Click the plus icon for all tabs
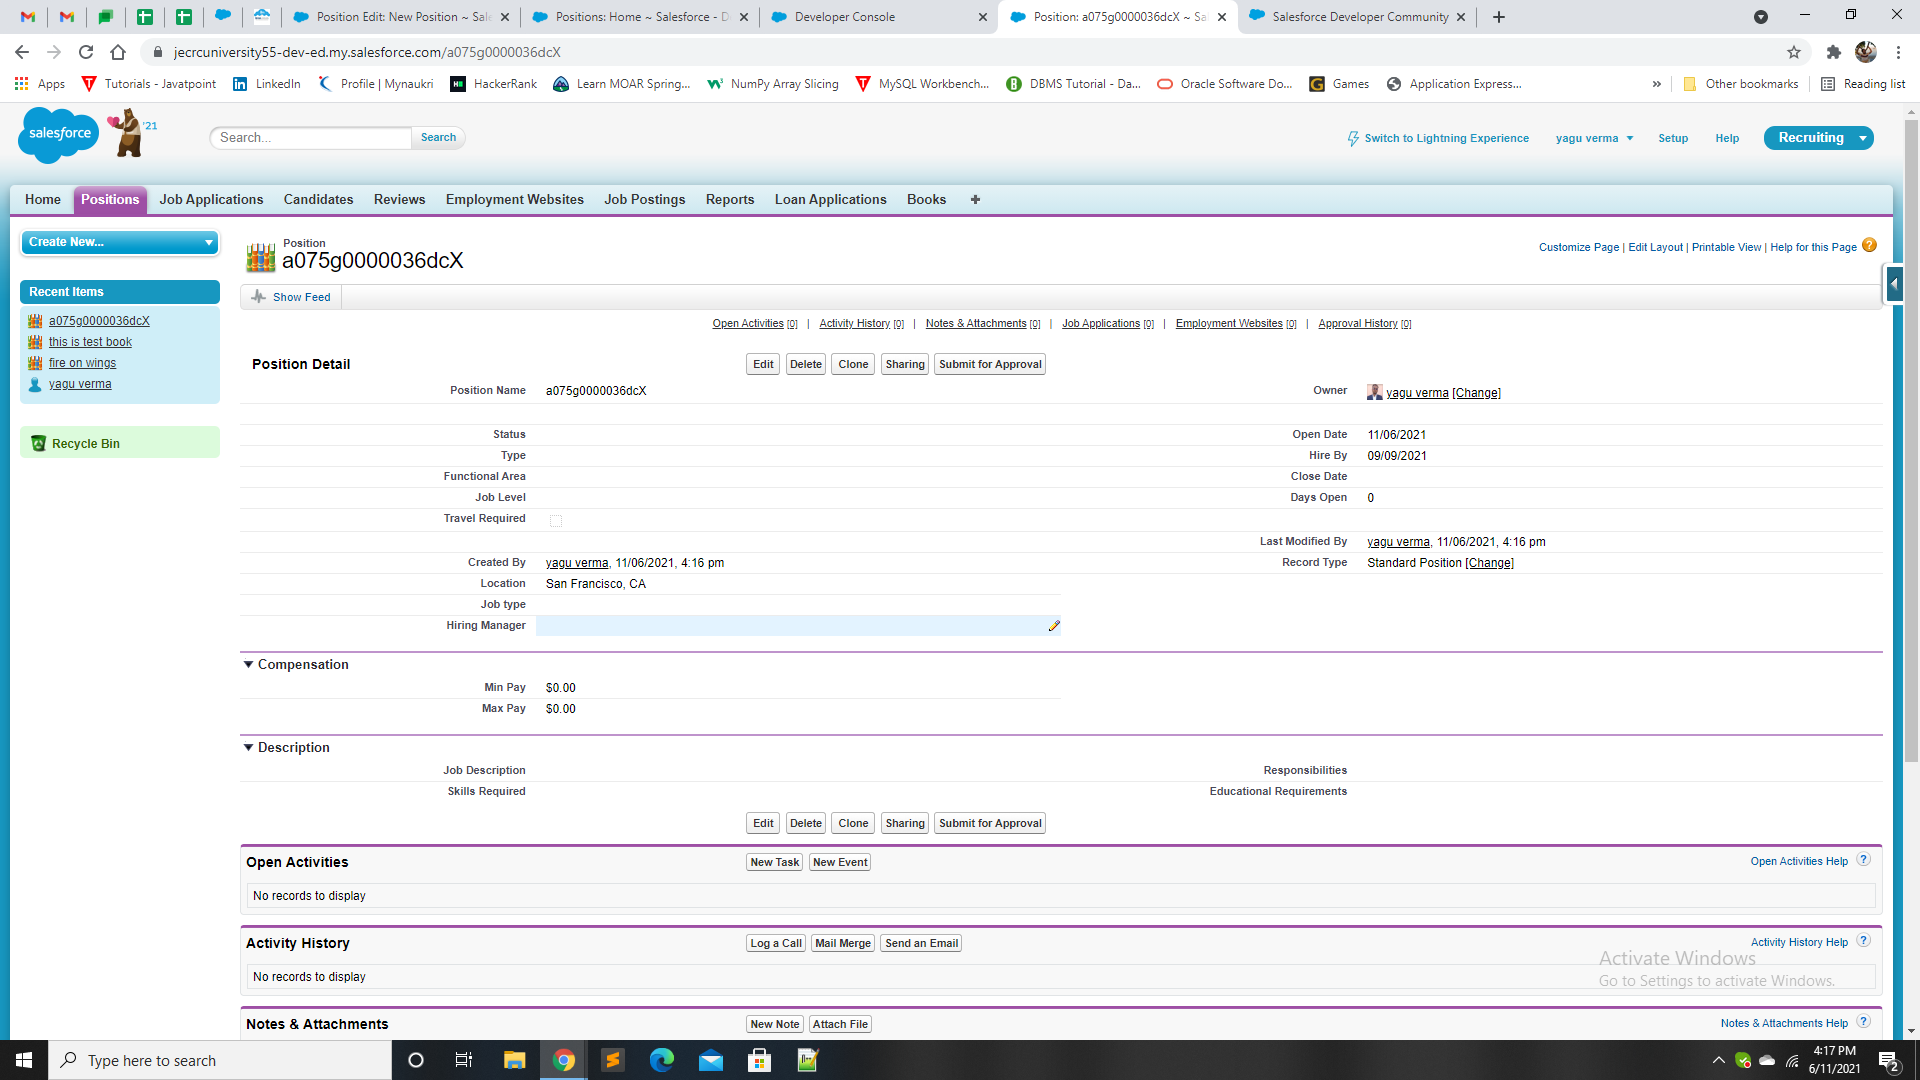The height and width of the screenshot is (1080, 1920). [x=975, y=200]
